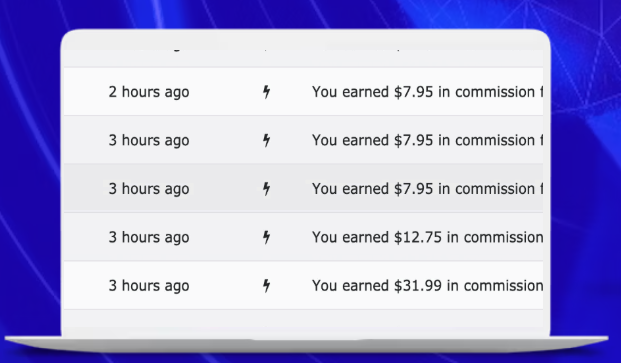Click the partially visible row above 2 hours ago
This screenshot has height=363, width=621.
pos(303,57)
